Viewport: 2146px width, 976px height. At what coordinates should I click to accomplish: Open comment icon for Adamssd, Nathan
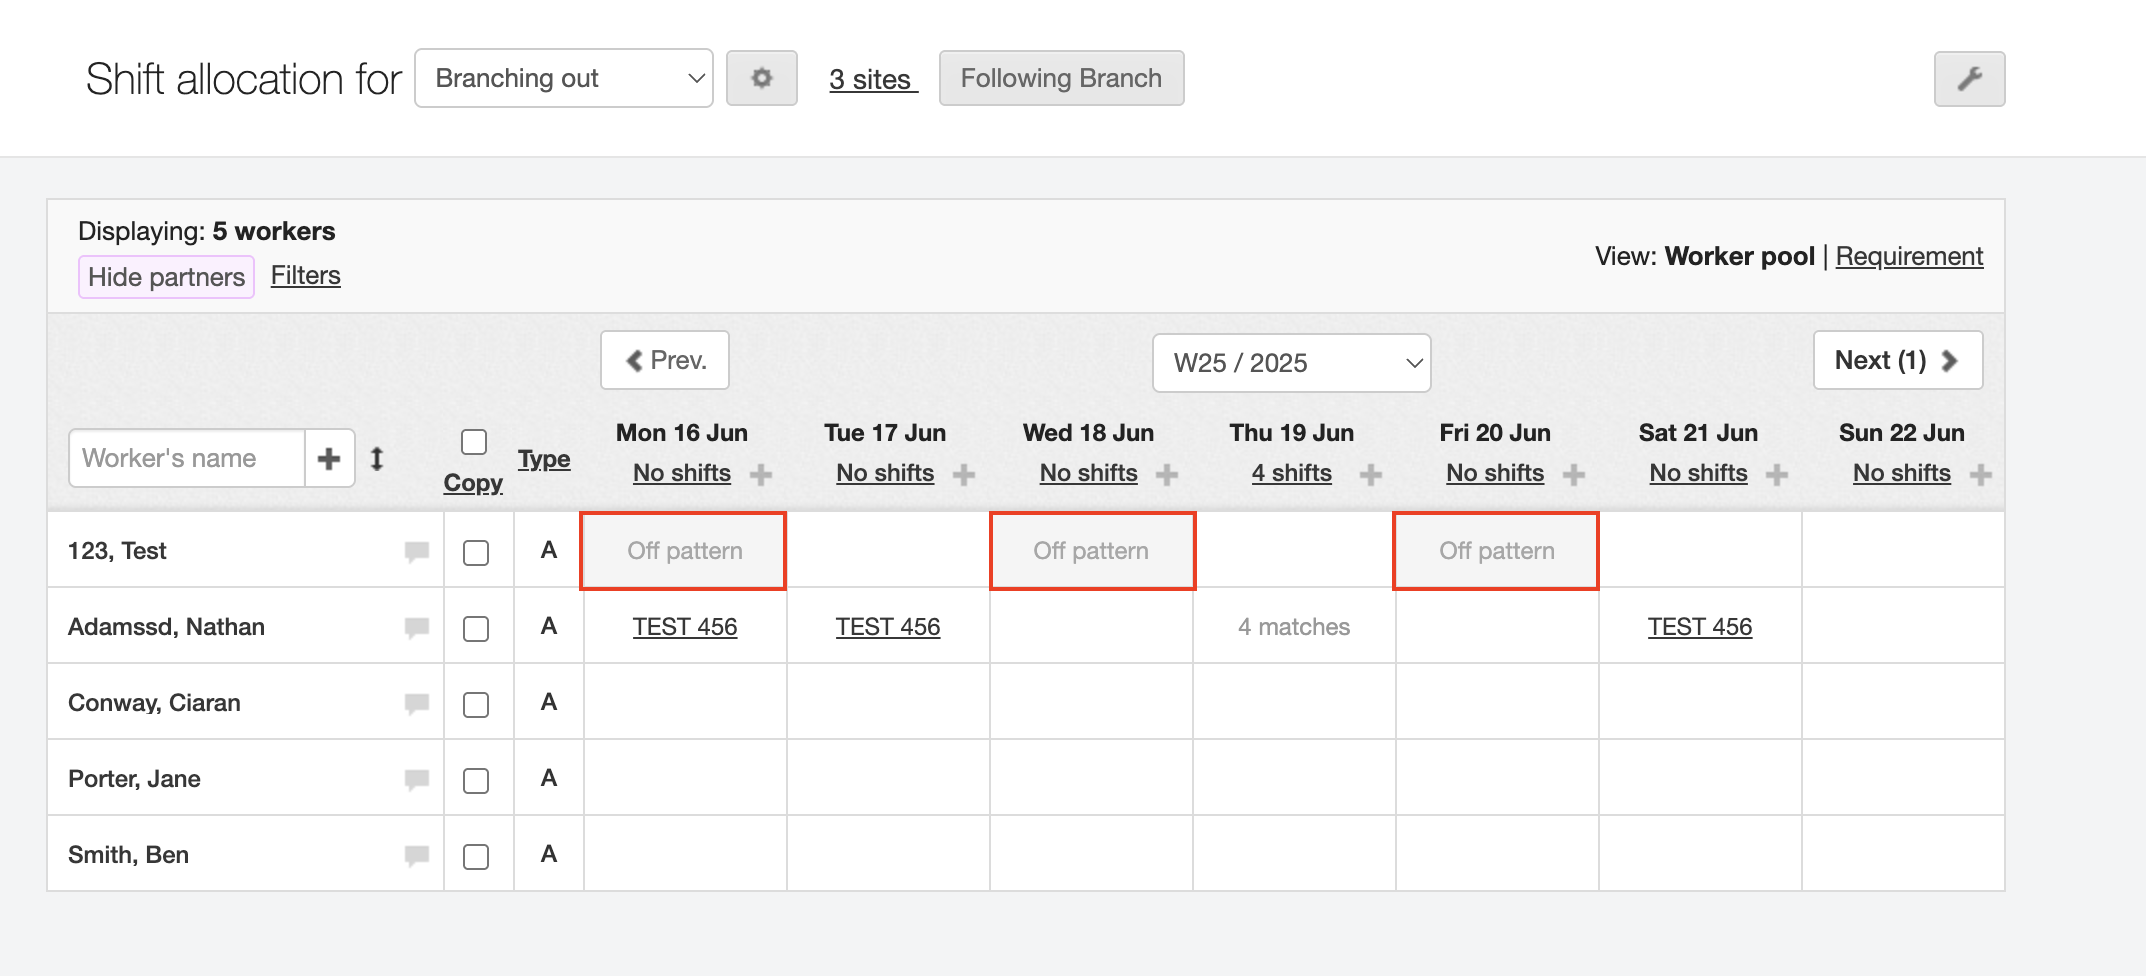tap(417, 627)
